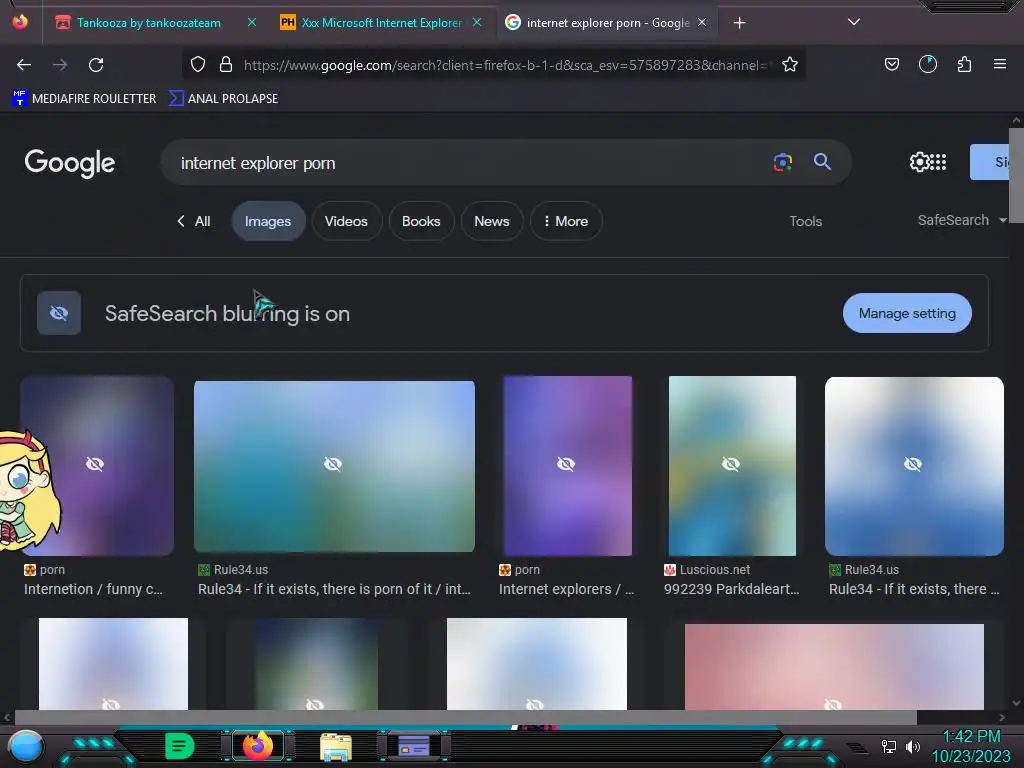Image resolution: width=1024 pixels, height=768 pixels.
Task: Click the Firefox taskbar icon
Action: click(x=257, y=746)
